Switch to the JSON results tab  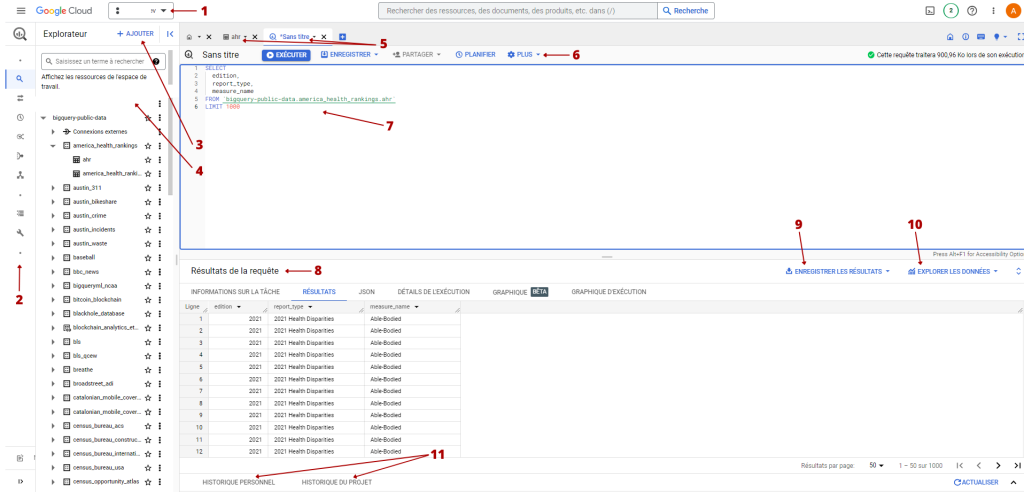[366, 292]
